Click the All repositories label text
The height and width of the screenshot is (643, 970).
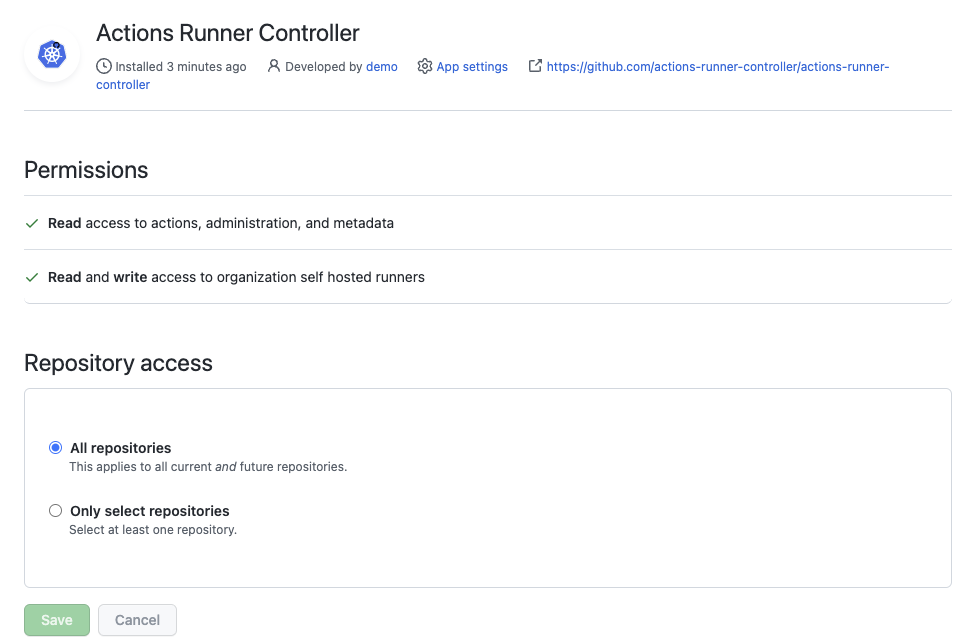click(x=121, y=448)
